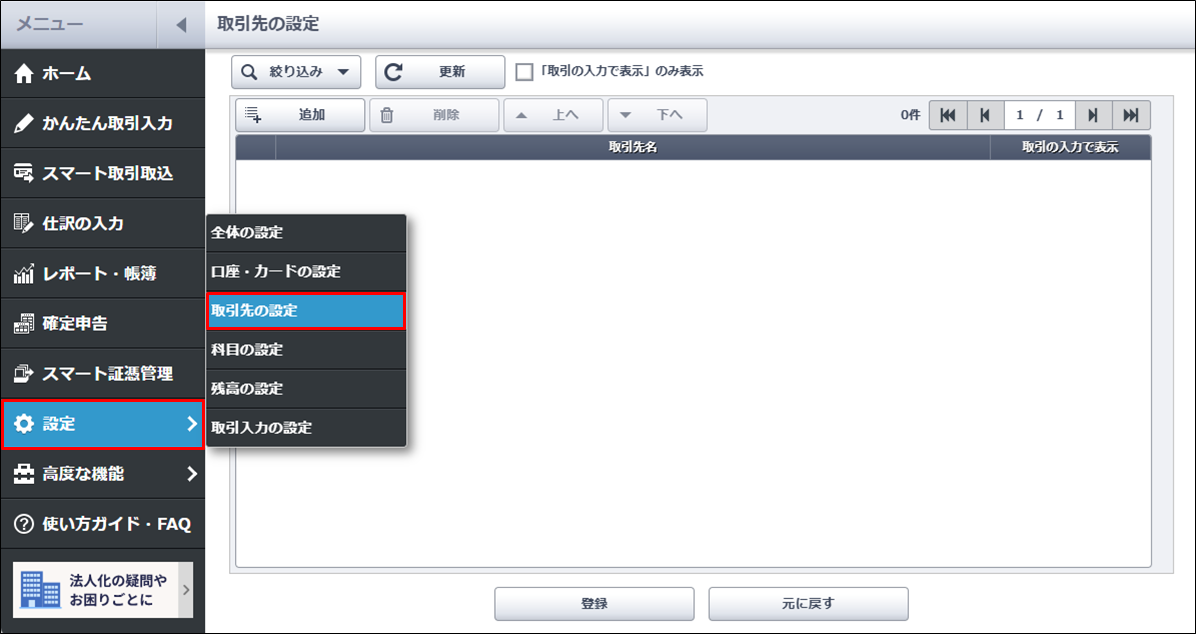Click the 削除 trash button
The height and width of the screenshot is (634, 1196).
click(435, 115)
